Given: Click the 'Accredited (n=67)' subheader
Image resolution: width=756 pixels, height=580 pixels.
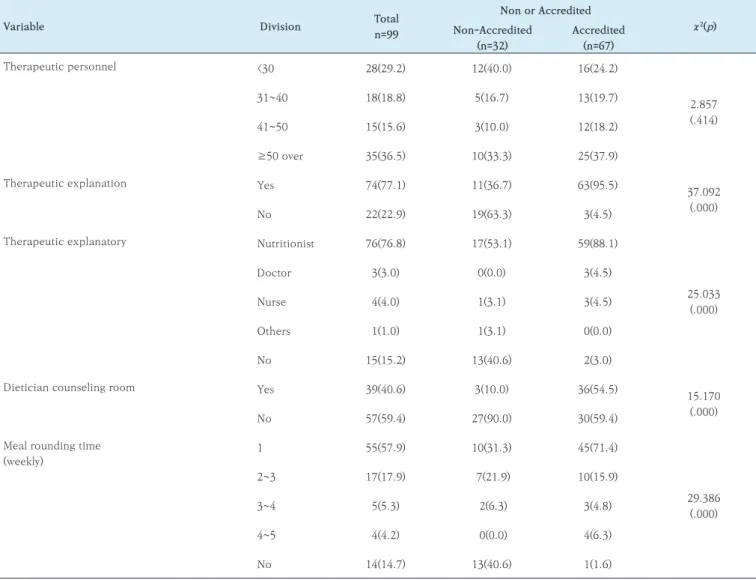Looking at the screenshot, I should click(x=598, y=37).
